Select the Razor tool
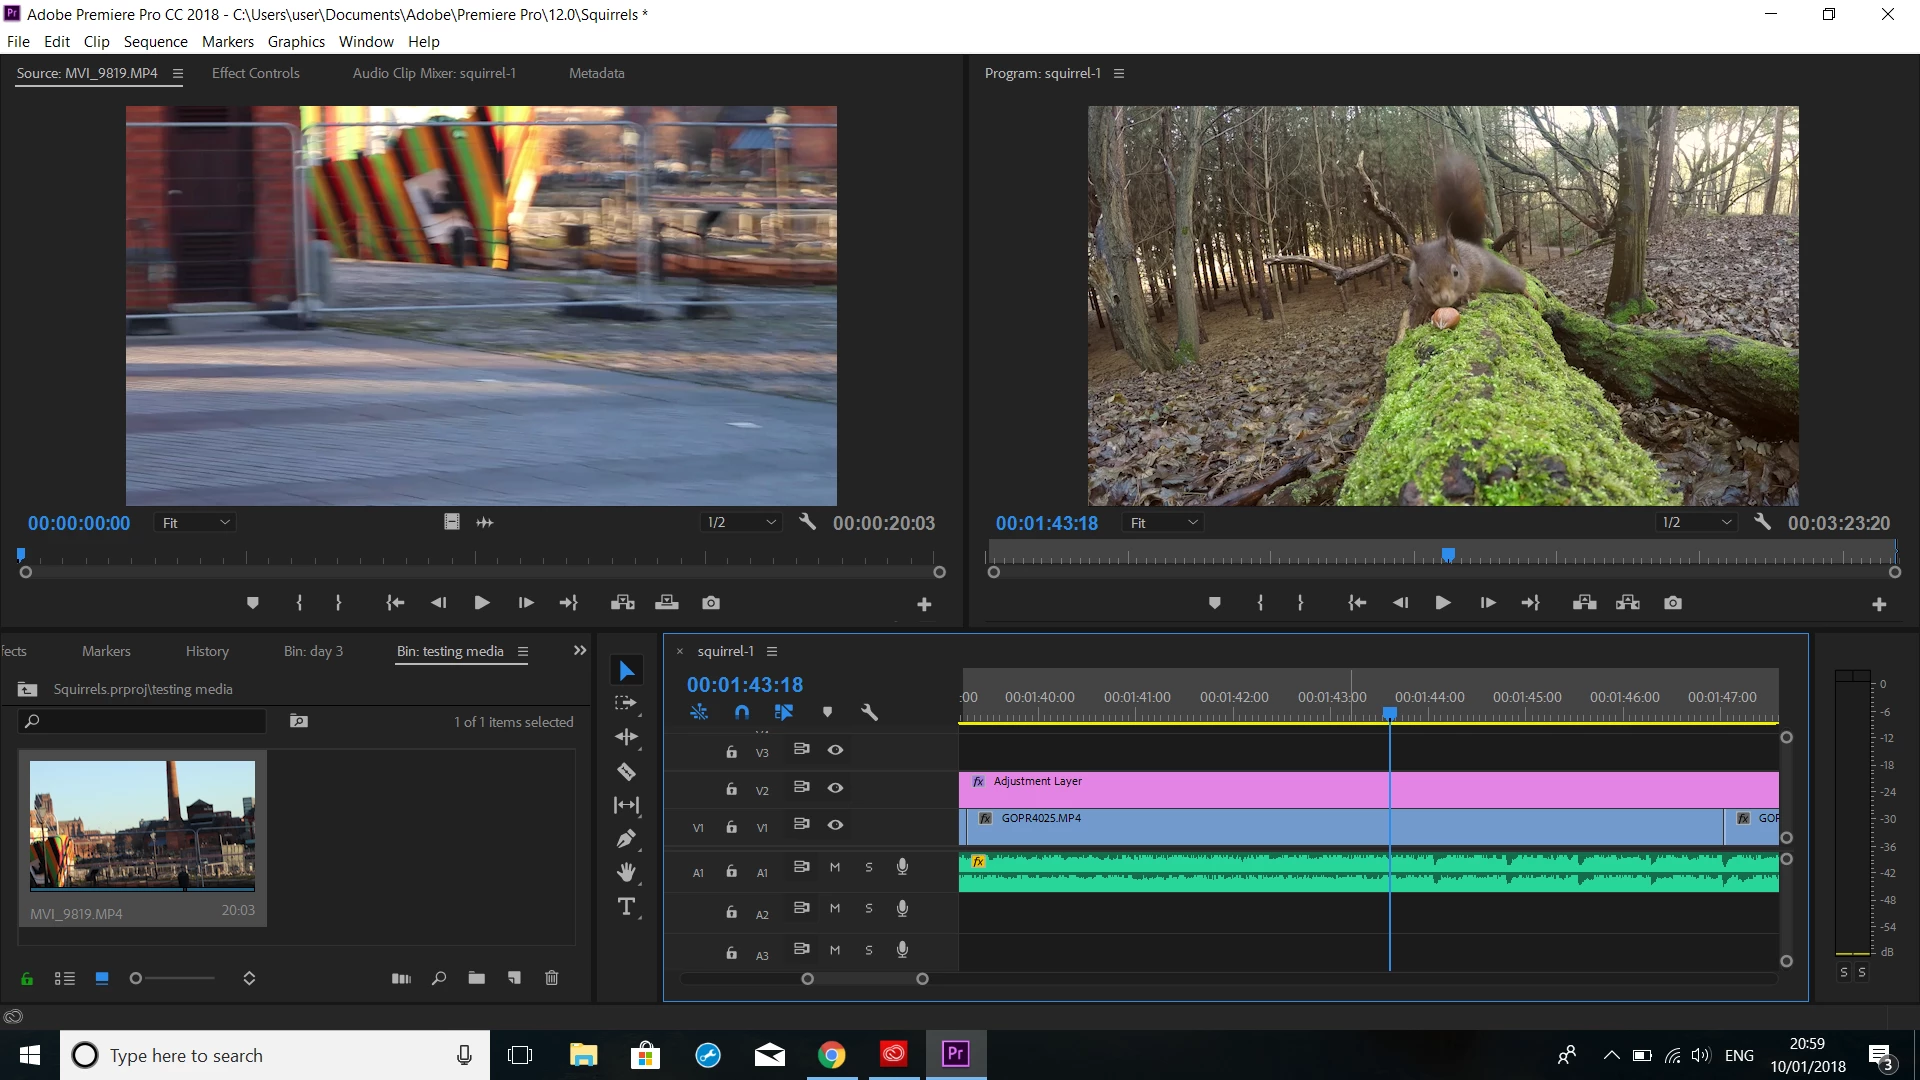 (626, 771)
